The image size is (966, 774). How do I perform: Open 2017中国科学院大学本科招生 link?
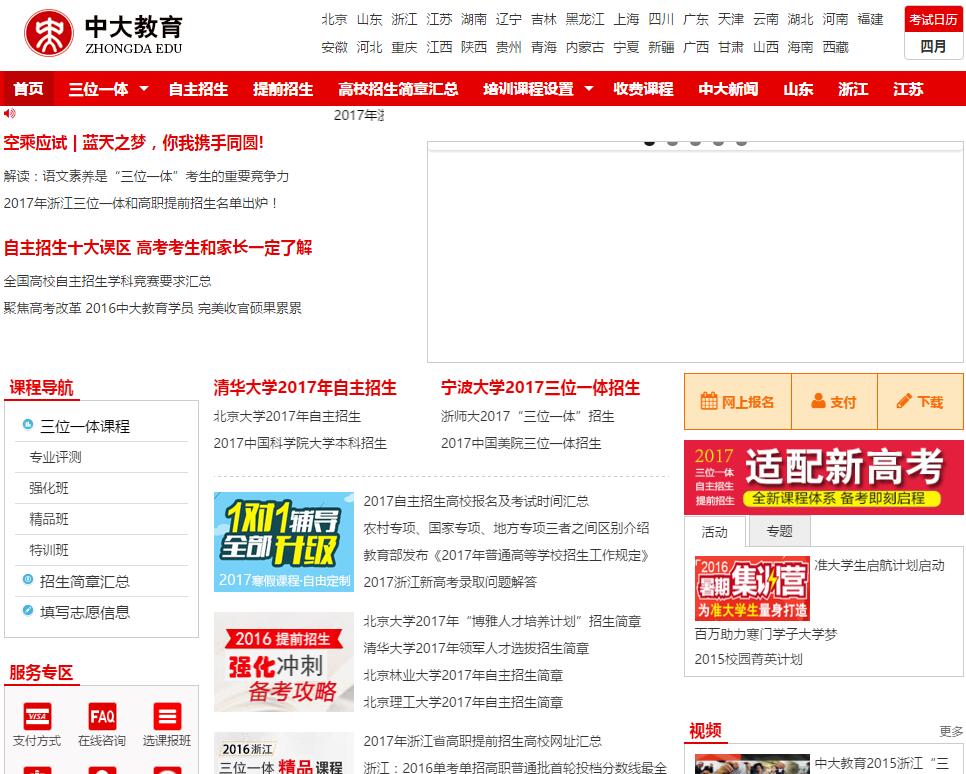300,444
